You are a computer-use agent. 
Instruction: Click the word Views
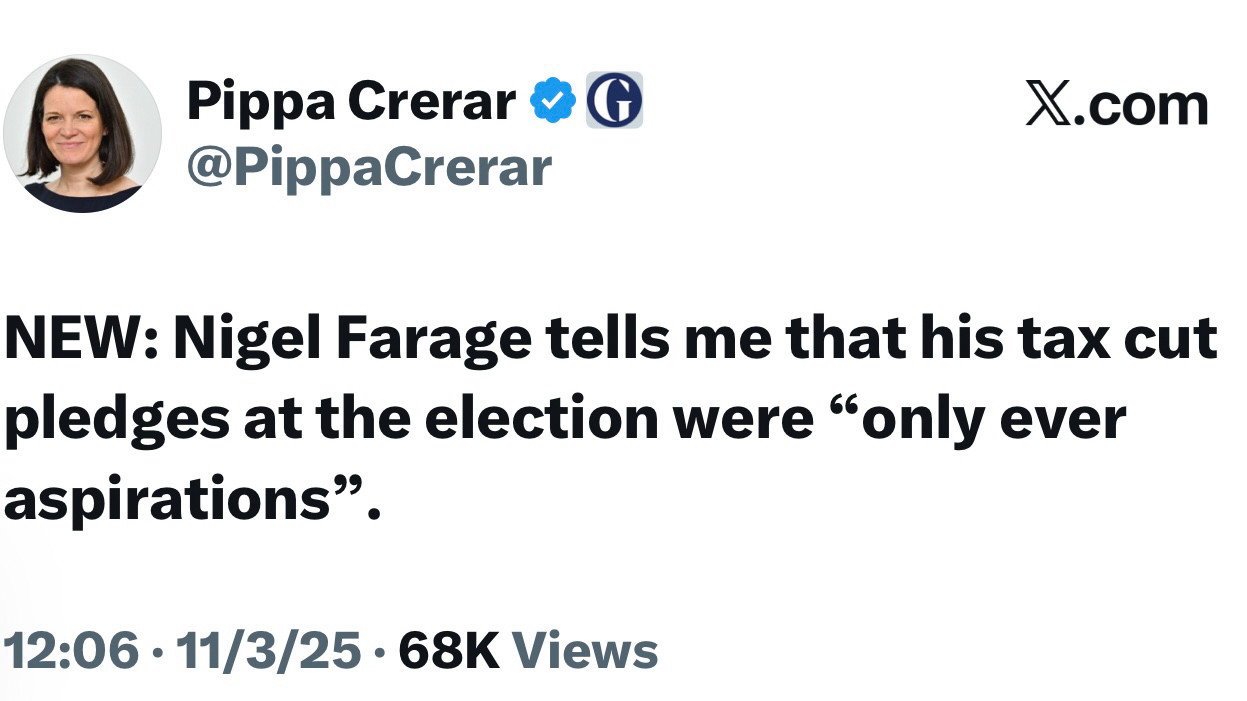pos(585,650)
